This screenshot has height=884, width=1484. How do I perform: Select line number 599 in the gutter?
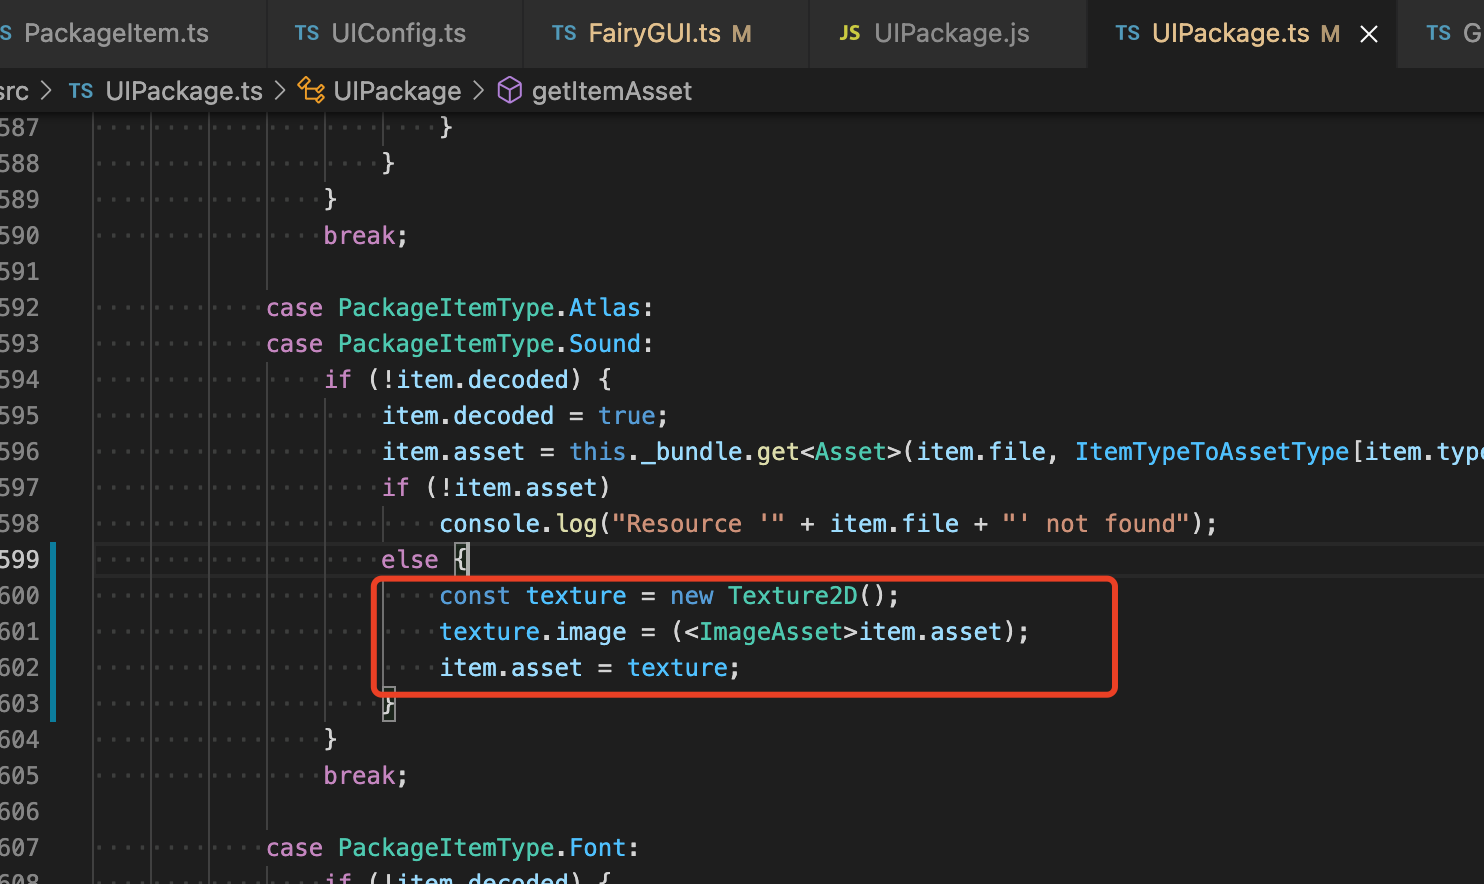pyautogui.click(x=20, y=559)
